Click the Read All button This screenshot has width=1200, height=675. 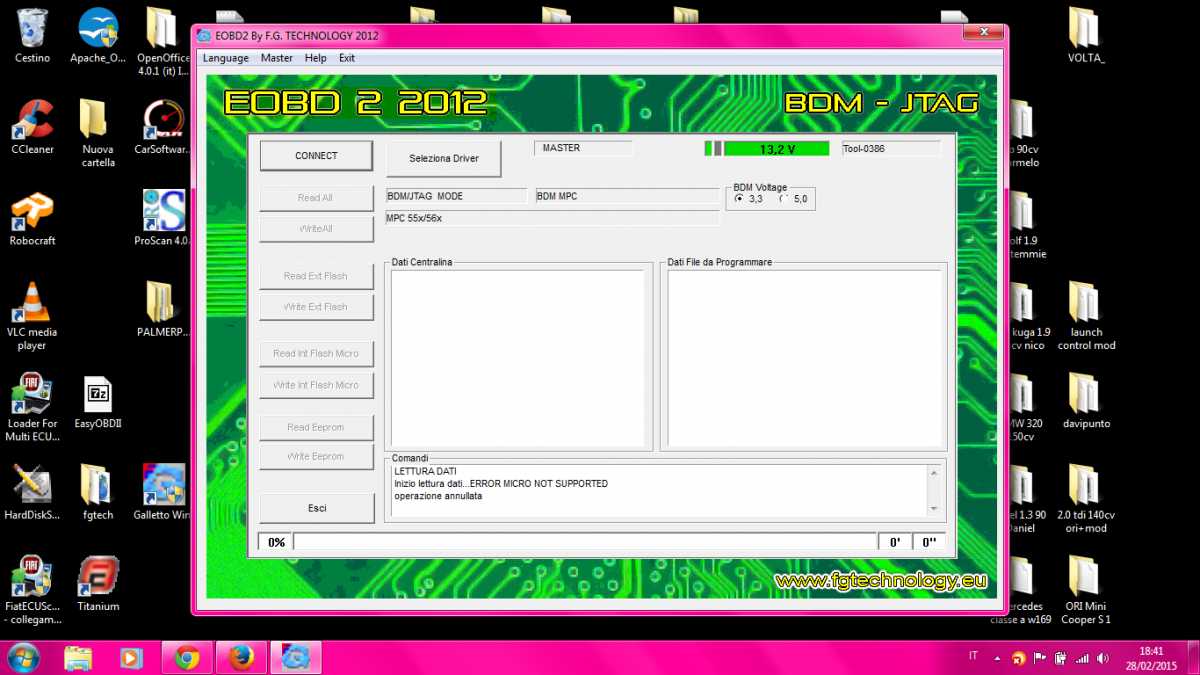click(316, 198)
